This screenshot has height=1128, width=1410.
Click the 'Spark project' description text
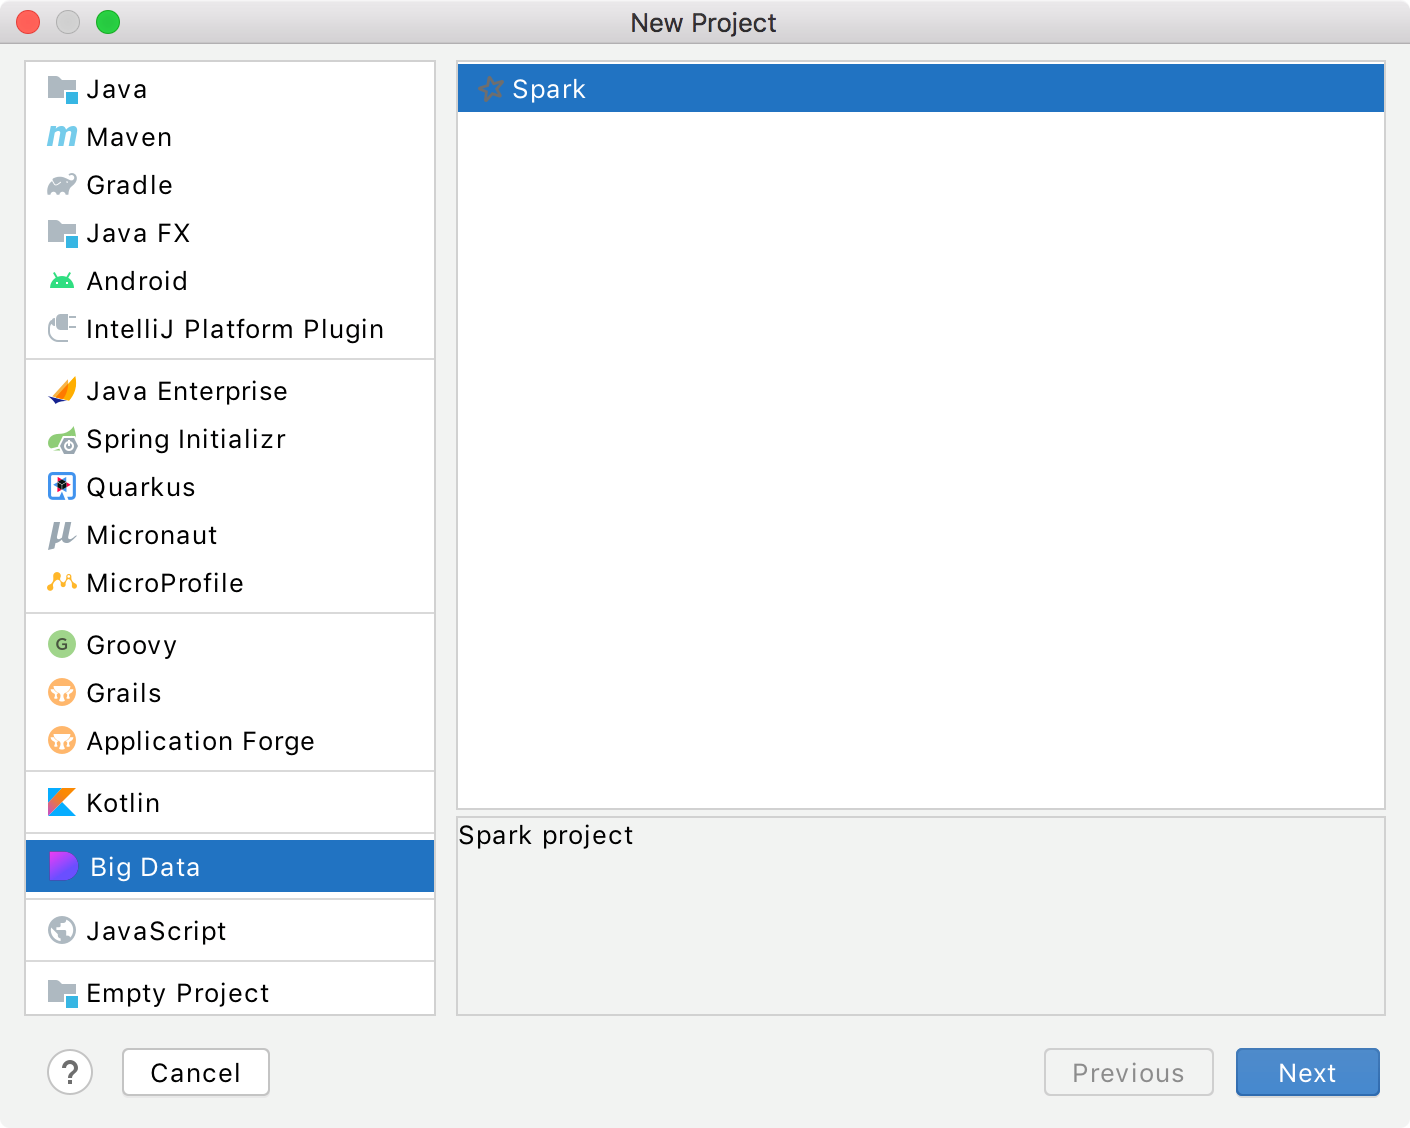[x=546, y=835]
